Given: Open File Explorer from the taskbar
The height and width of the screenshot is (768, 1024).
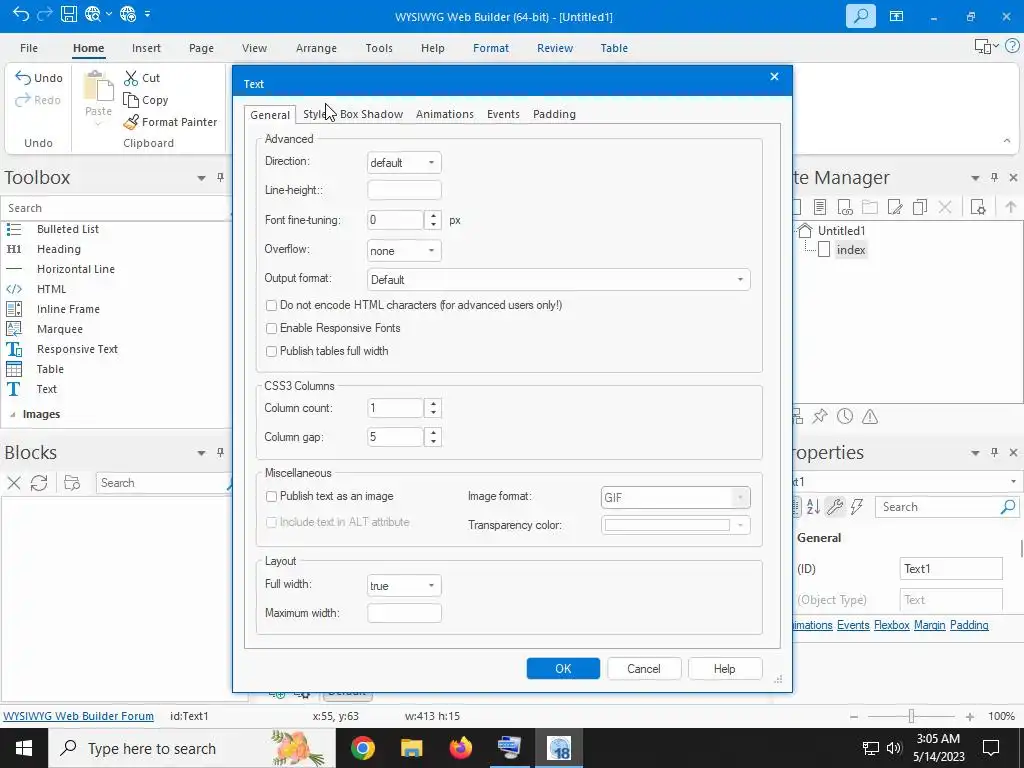Looking at the screenshot, I should pos(411,748).
